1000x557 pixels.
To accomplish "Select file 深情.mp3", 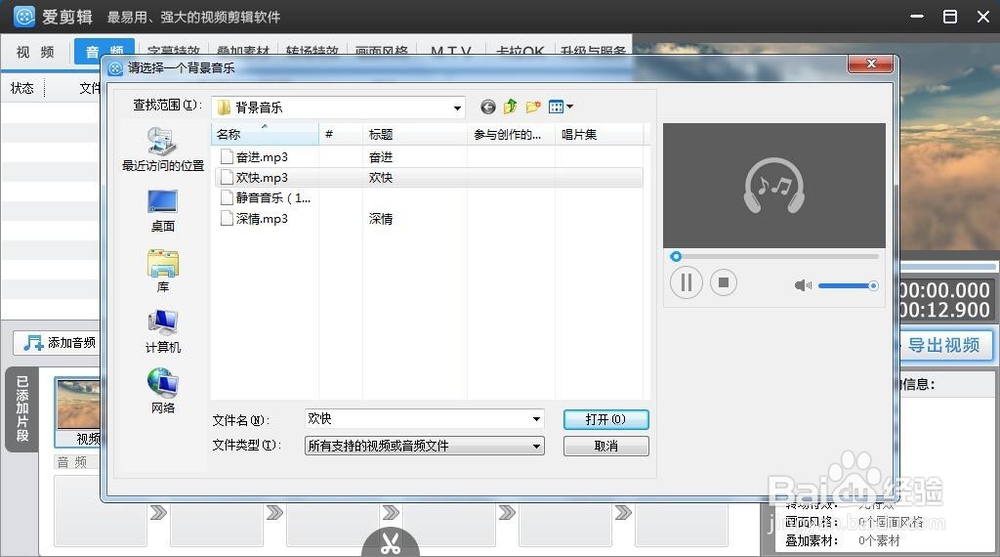I will tap(261, 219).
